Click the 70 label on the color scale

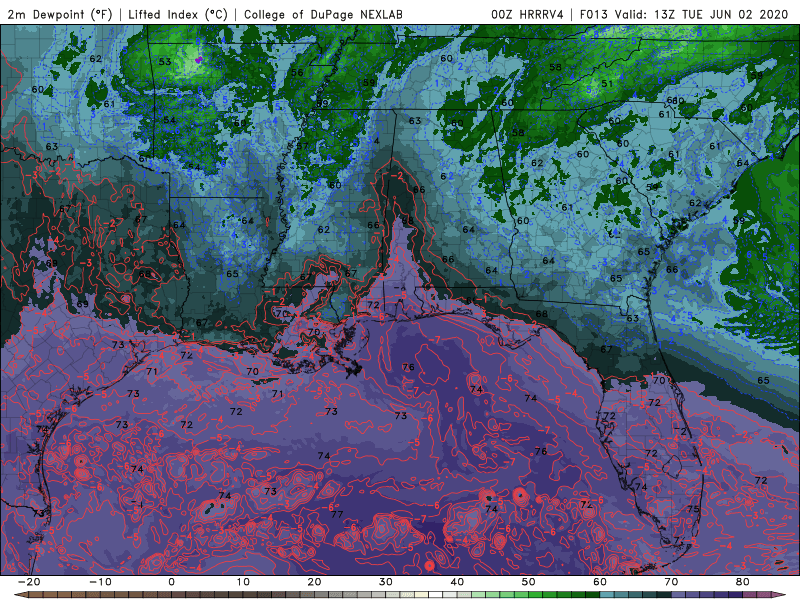pos(671,582)
